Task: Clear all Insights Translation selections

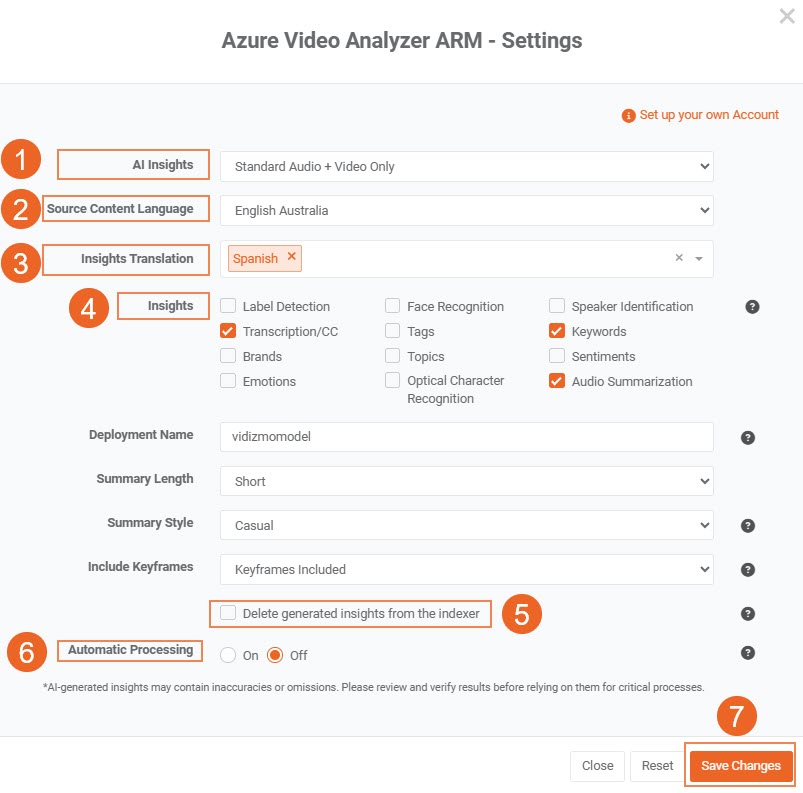Action: click(679, 258)
